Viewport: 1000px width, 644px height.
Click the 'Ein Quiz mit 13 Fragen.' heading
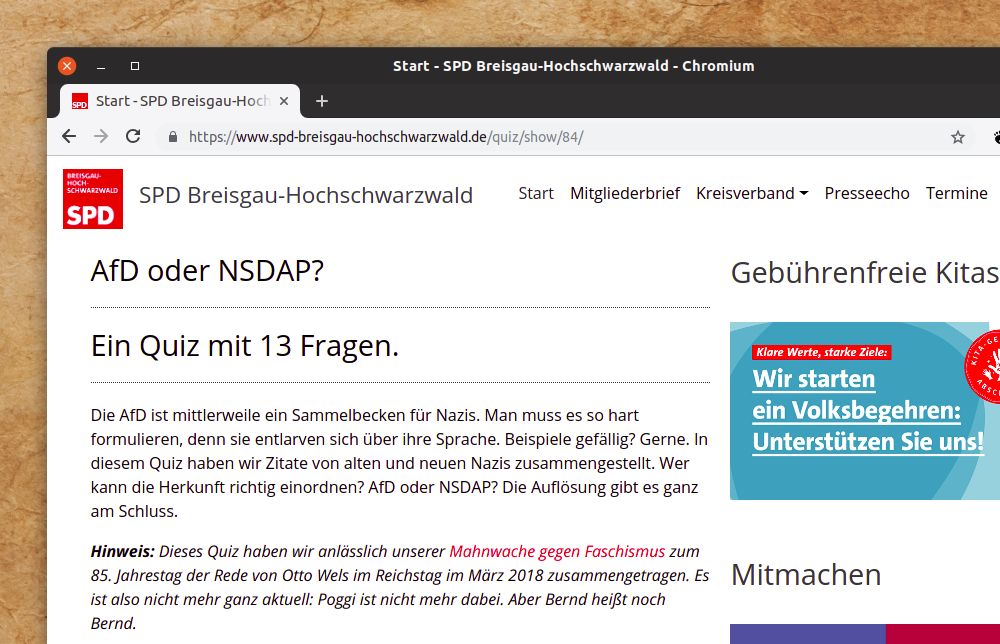(245, 346)
